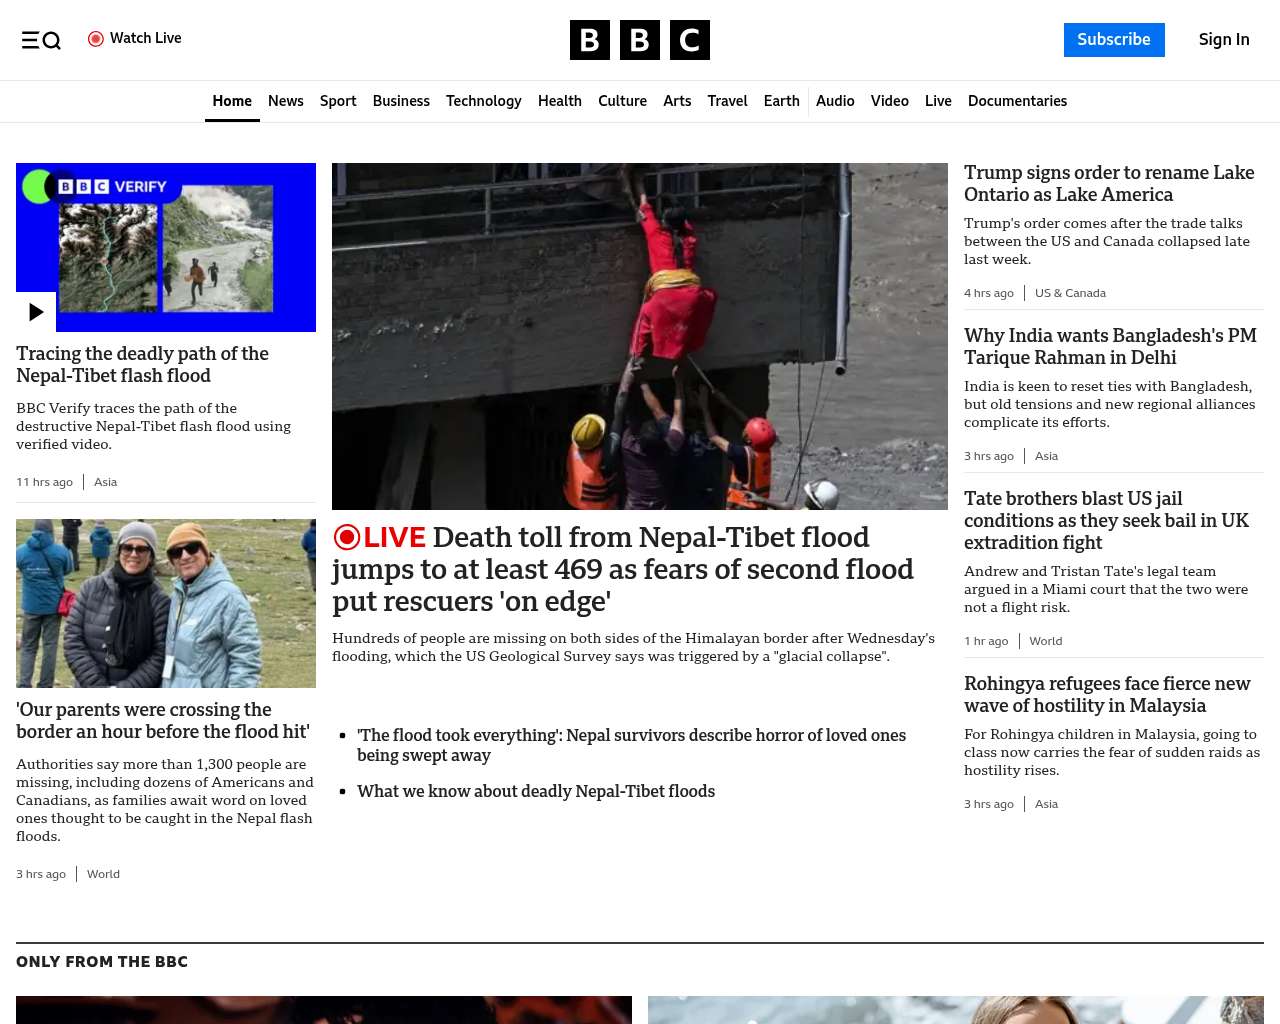1280x1024 pixels.
Task: Click 'Hundreds of people are missing' summary text
Action: [633, 647]
